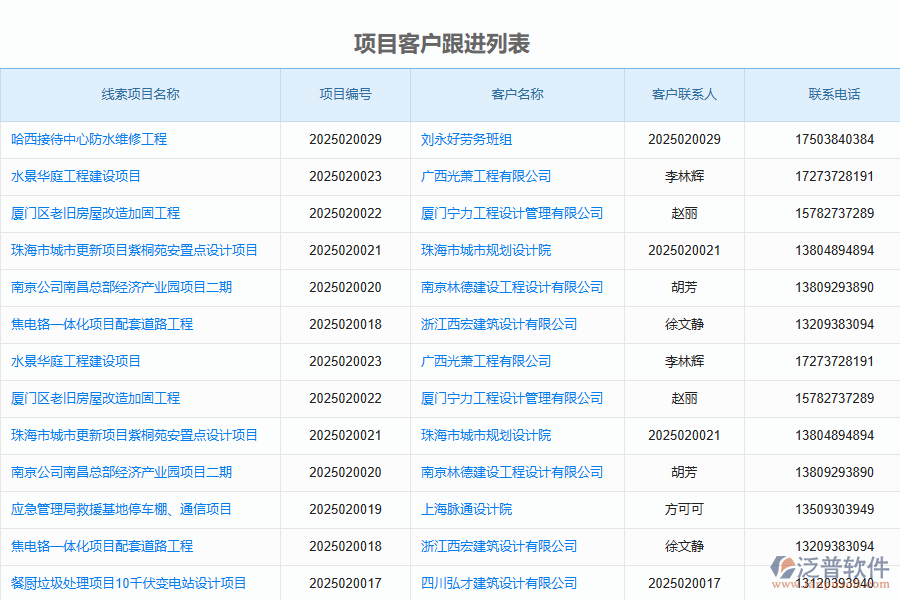Open 广西光萧工程有限公司 link just below 刘永好劳务班组
The image size is (900, 600).
486,176
